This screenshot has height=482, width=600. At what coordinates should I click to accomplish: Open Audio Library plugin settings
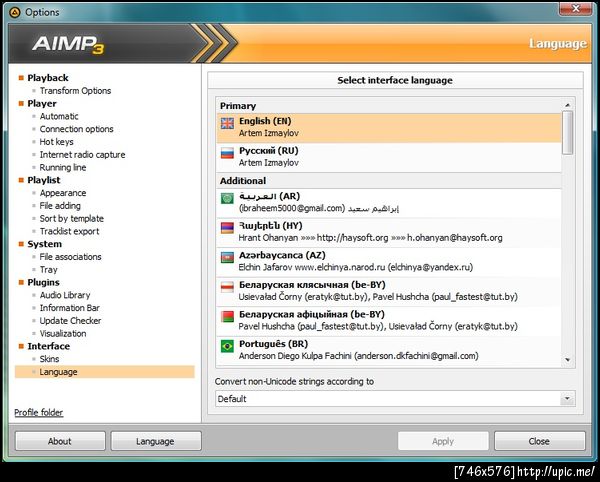point(65,295)
